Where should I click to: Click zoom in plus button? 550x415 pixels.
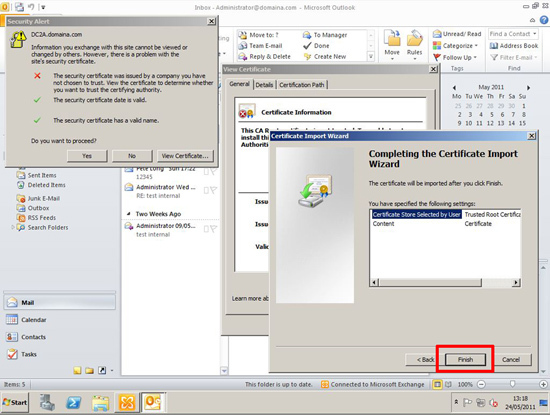(543, 384)
